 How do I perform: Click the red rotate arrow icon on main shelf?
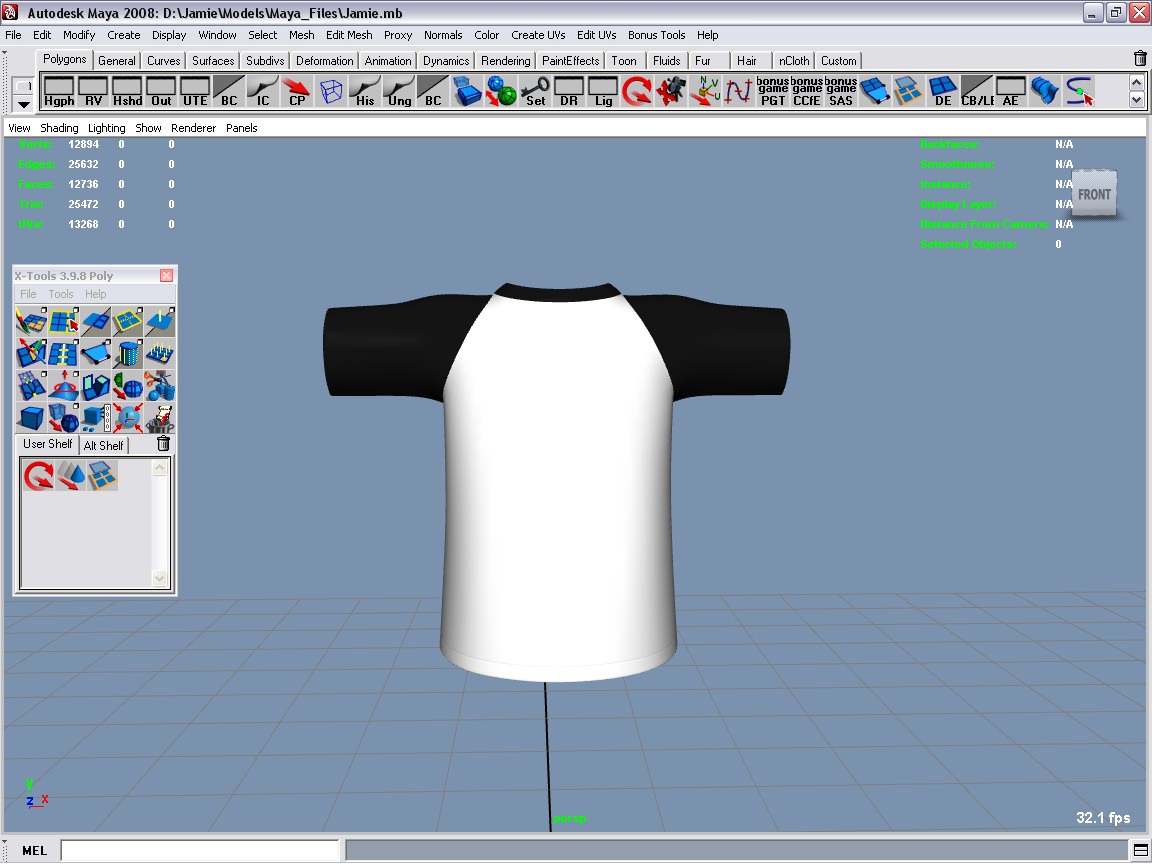tap(637, 92)
